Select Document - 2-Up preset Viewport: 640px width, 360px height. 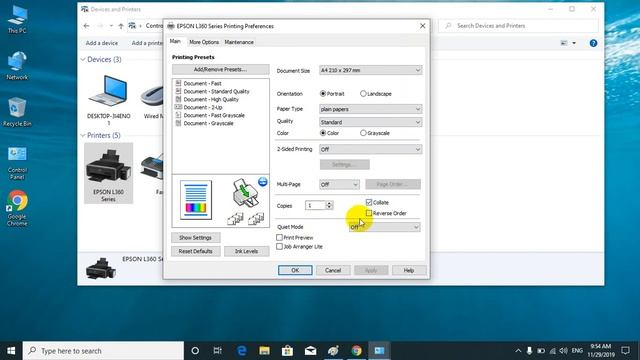pyautogui.click(x=203, y=107)
